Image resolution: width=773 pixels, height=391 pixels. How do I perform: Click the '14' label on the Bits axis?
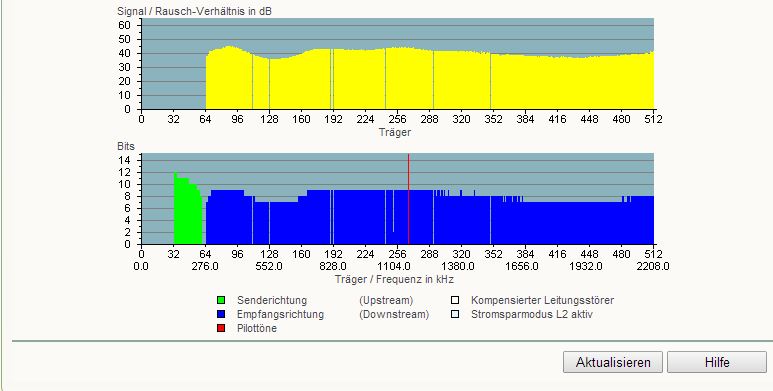[x=124, y=160]
